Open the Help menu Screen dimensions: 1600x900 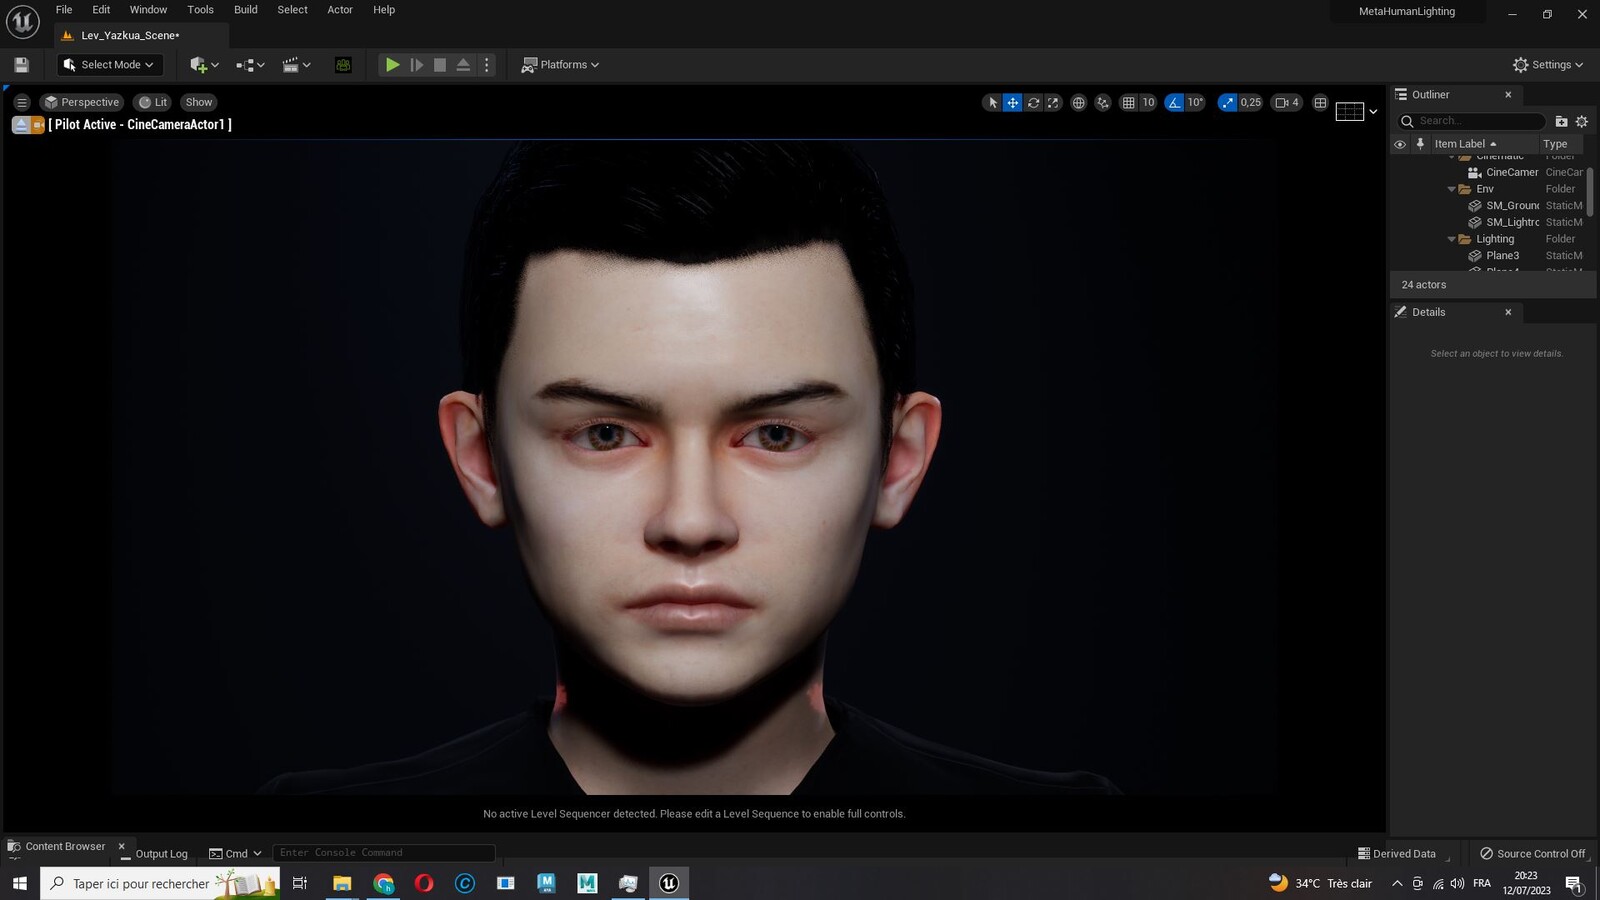pos(384,10)
